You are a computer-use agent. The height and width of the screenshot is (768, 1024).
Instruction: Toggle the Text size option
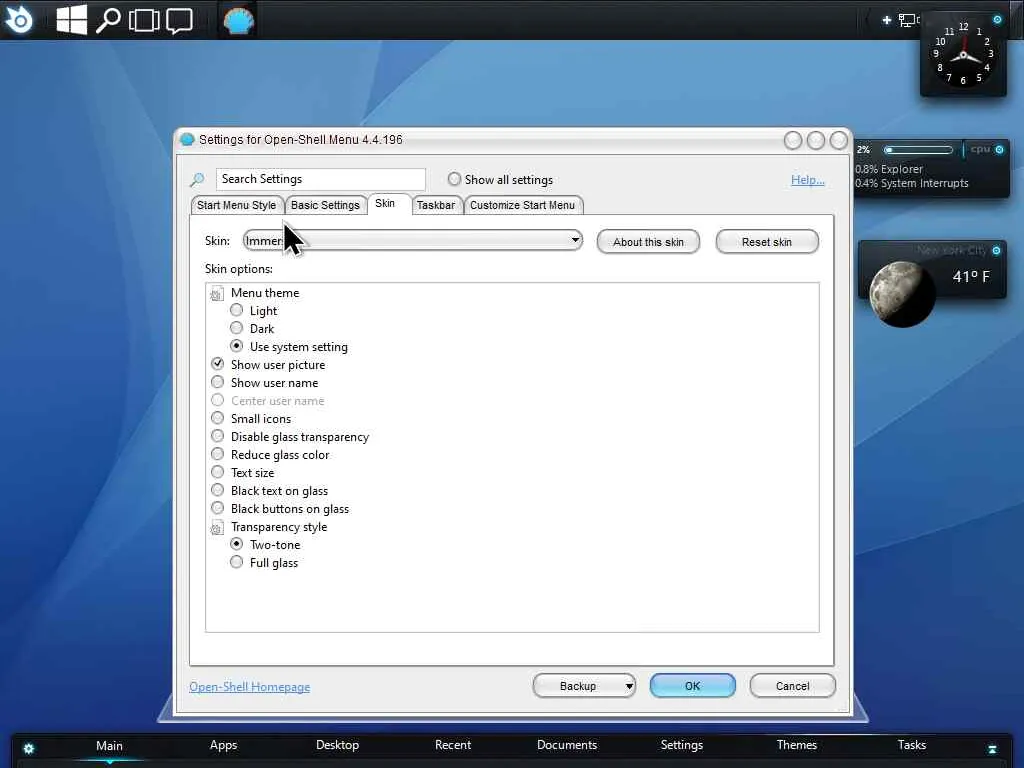217,472
